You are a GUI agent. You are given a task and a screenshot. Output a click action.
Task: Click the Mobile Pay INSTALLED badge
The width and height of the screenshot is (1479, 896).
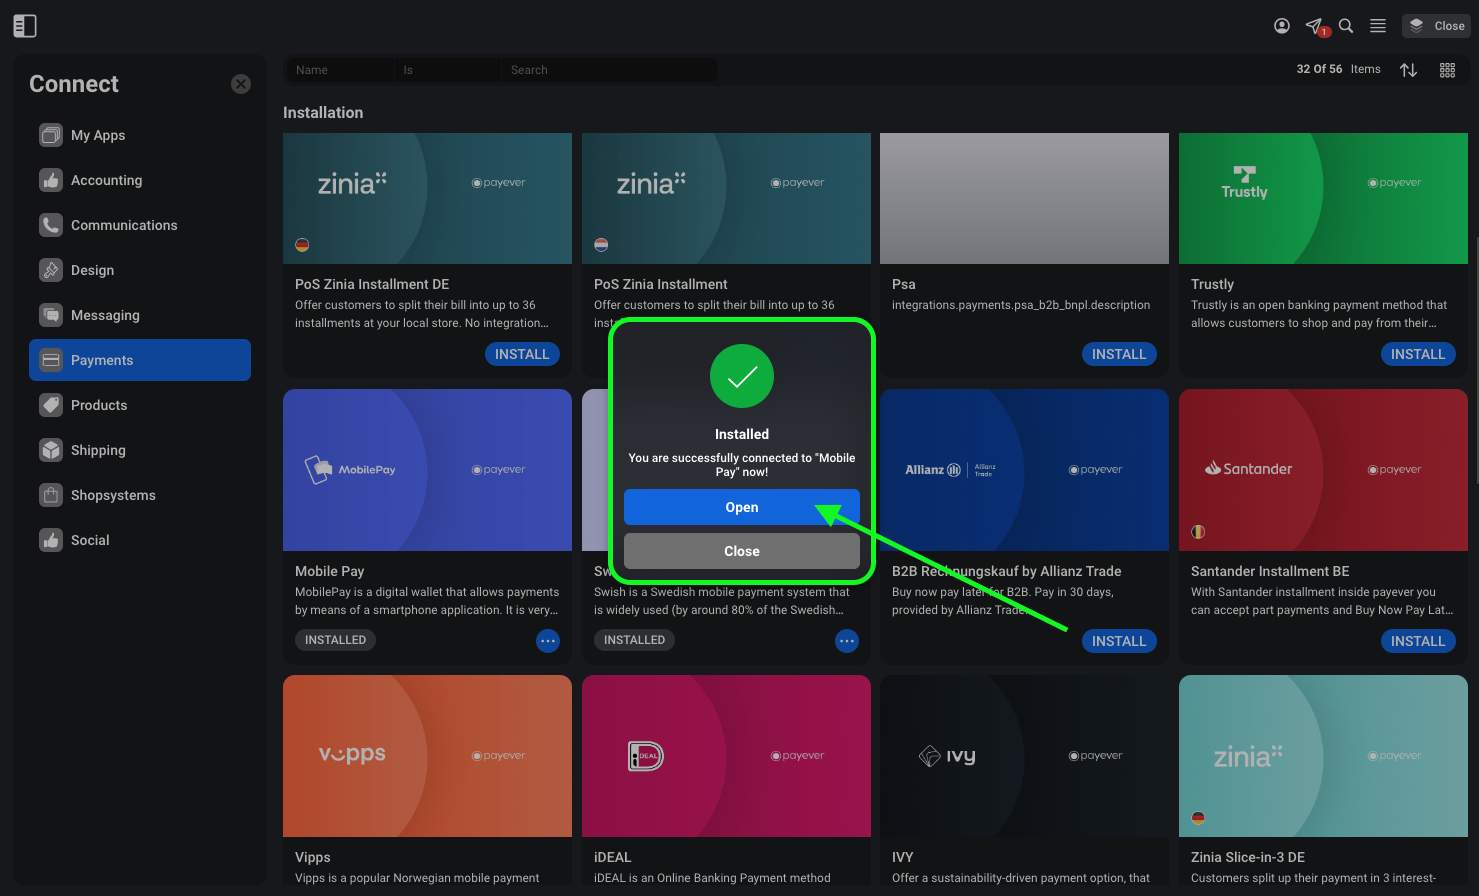coord(335,640)
